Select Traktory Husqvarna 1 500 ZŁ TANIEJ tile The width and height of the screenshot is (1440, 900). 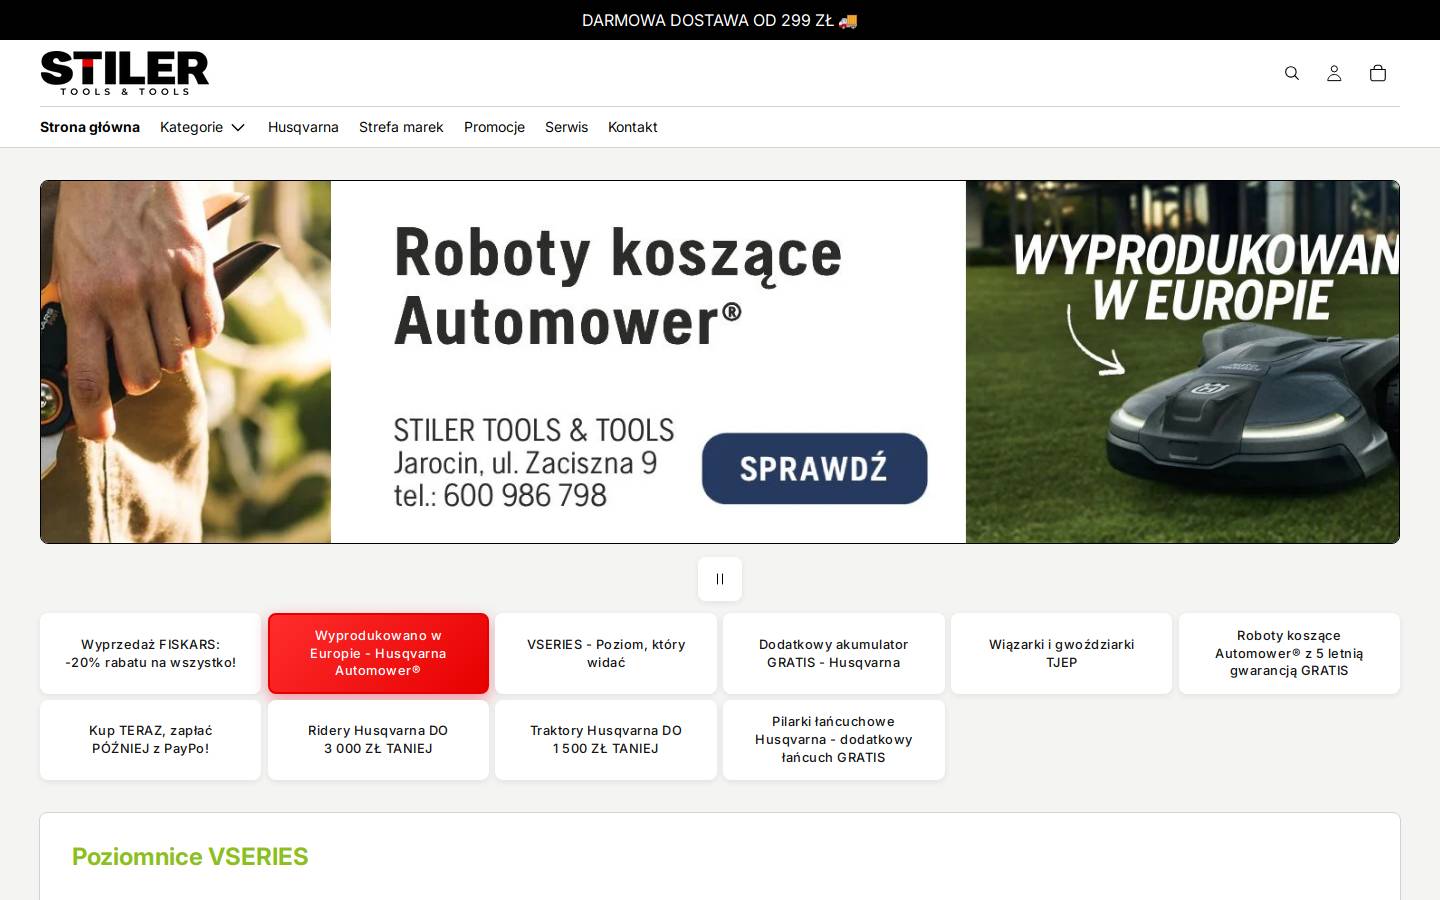[x=606, y=740]
